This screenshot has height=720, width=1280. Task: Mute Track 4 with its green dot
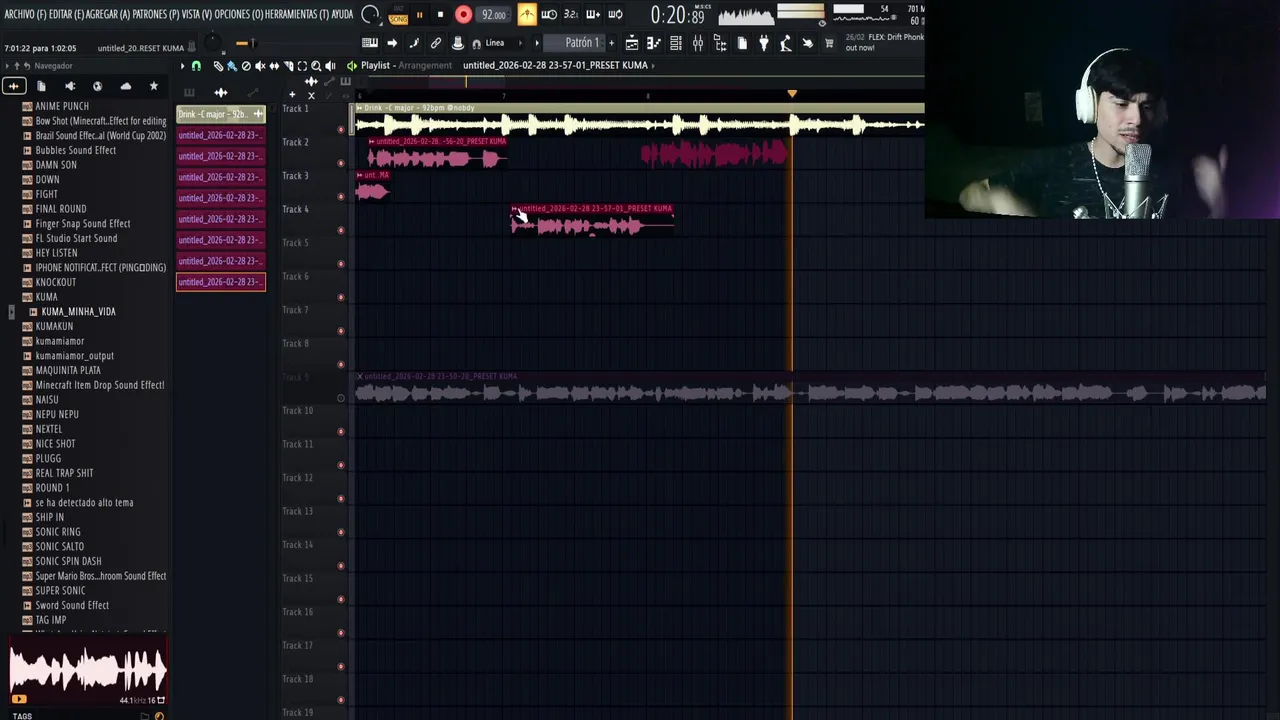[x=340, y=230]
